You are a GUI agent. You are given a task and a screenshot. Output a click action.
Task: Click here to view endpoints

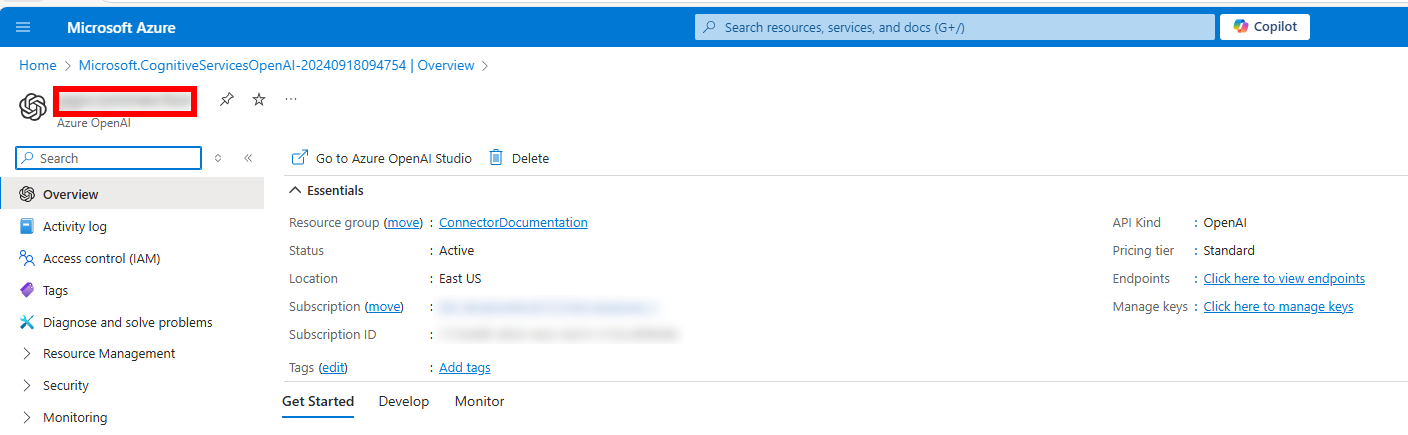coord(1284,278)
